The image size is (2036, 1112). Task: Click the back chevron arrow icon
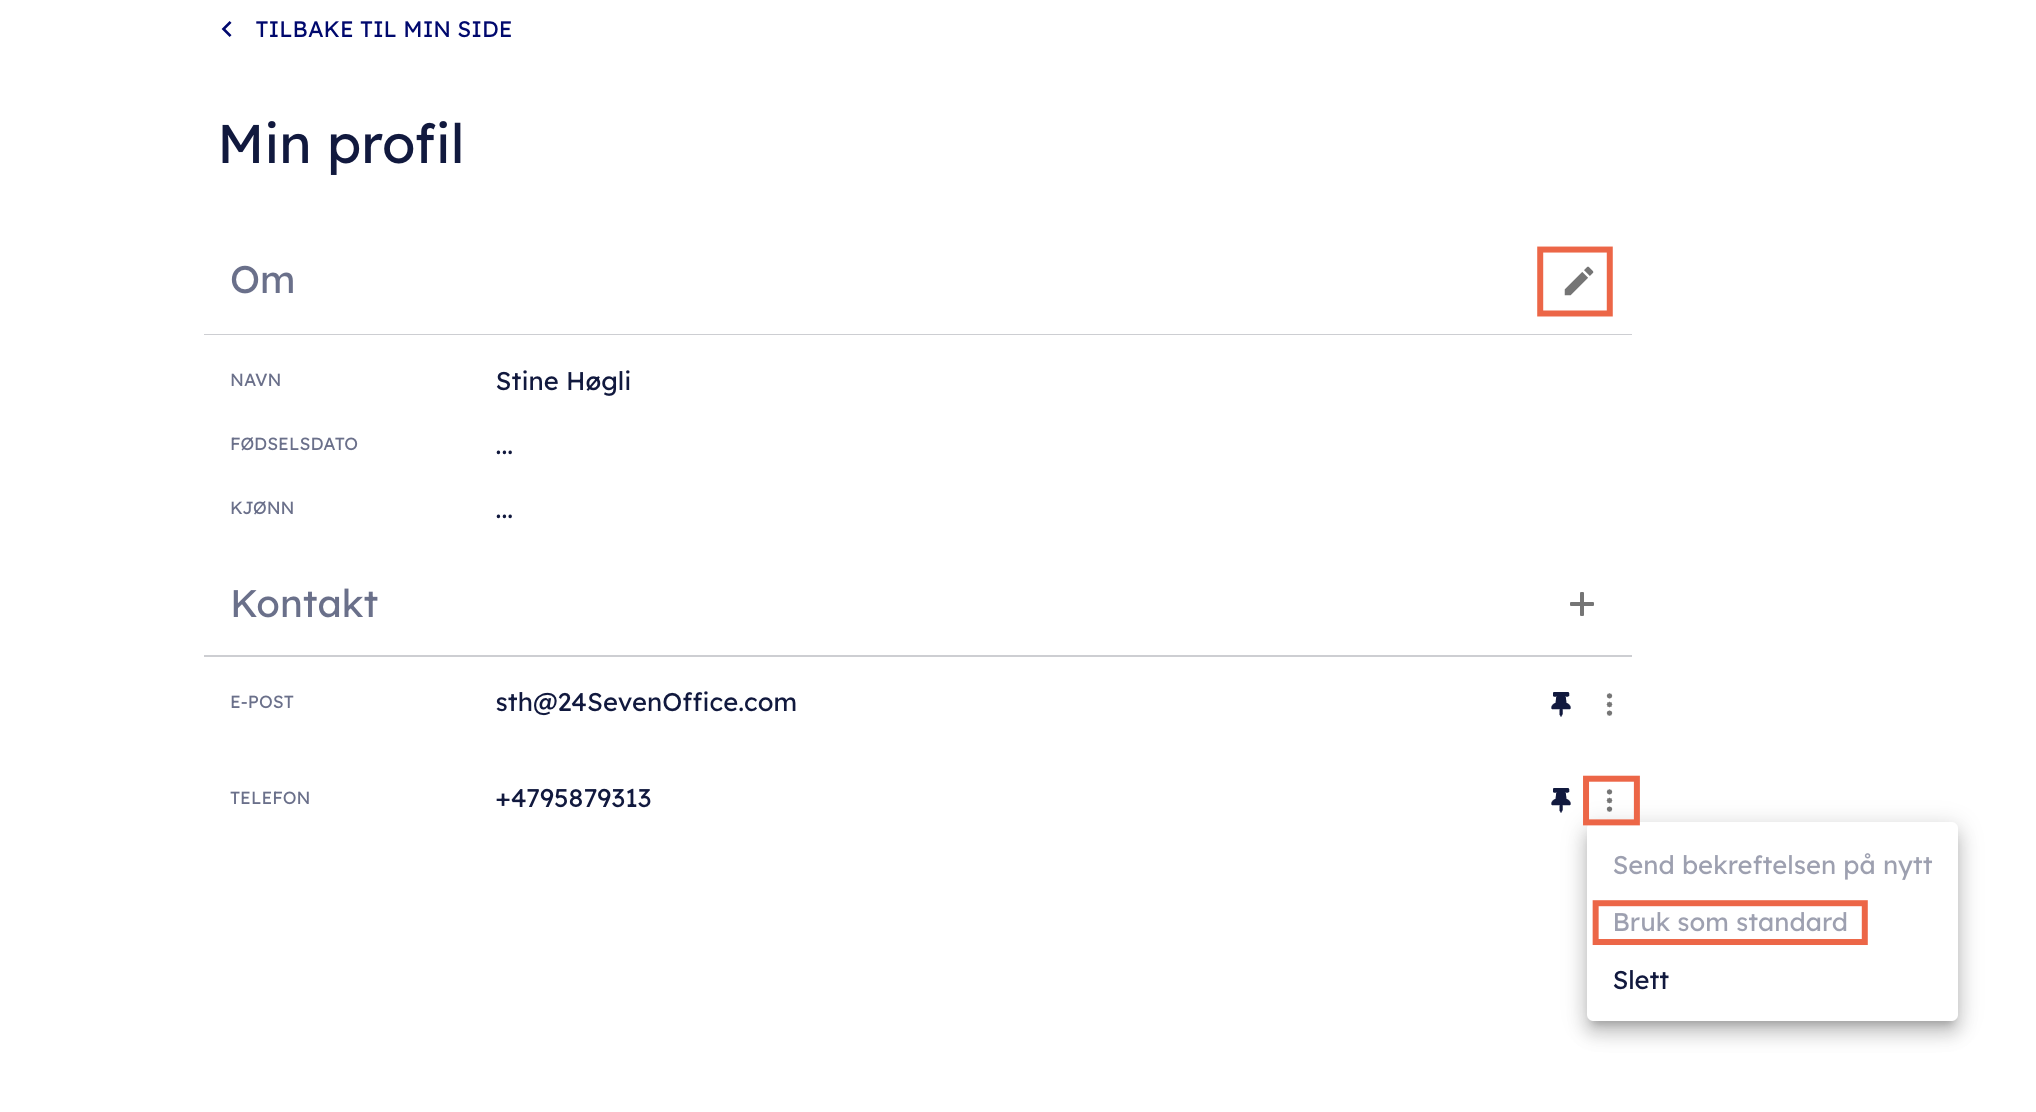(227, 30)
